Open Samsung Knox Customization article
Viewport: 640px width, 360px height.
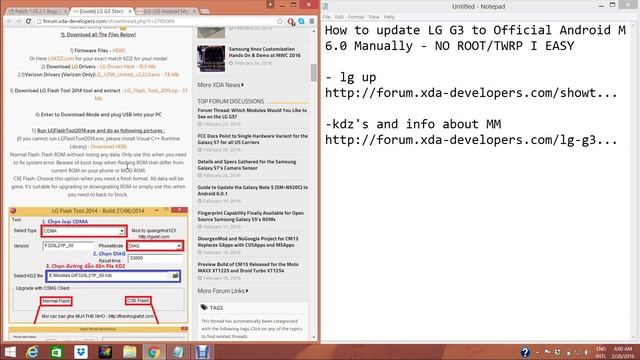pyautogui.click(x=264, y=52)
